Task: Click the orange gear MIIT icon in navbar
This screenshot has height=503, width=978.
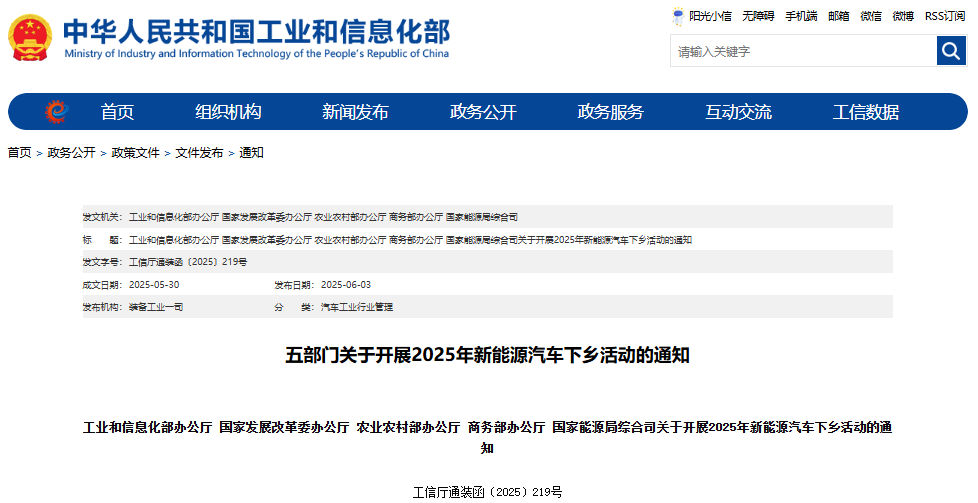Action: point(56,112)
